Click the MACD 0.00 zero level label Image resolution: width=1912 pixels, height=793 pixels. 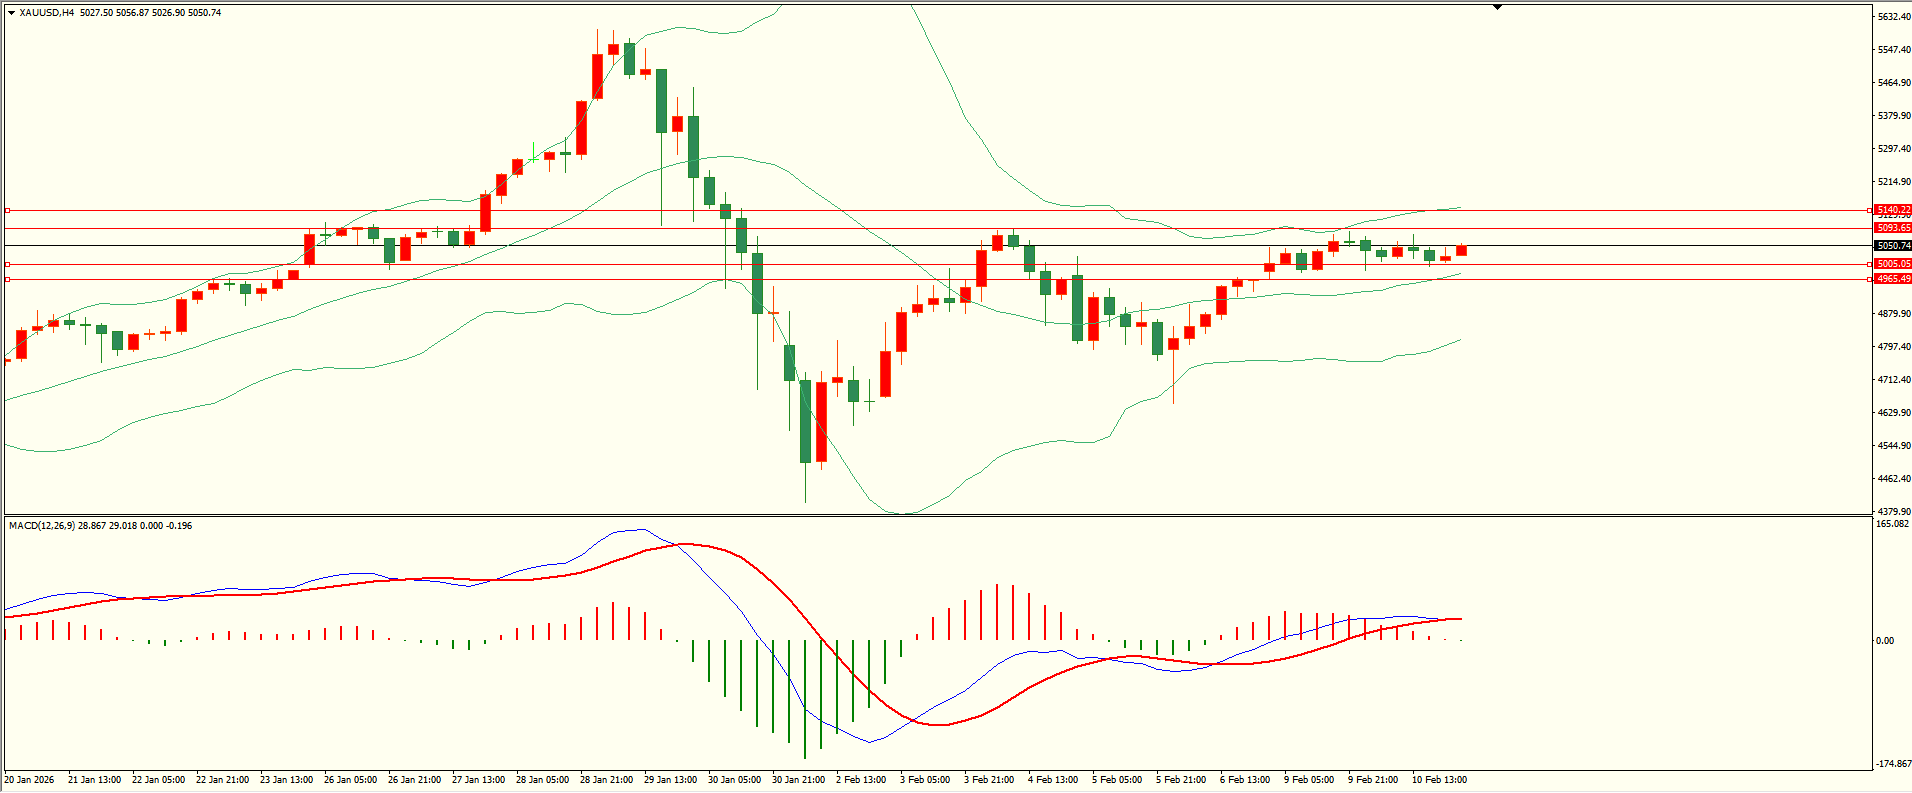1884,640
